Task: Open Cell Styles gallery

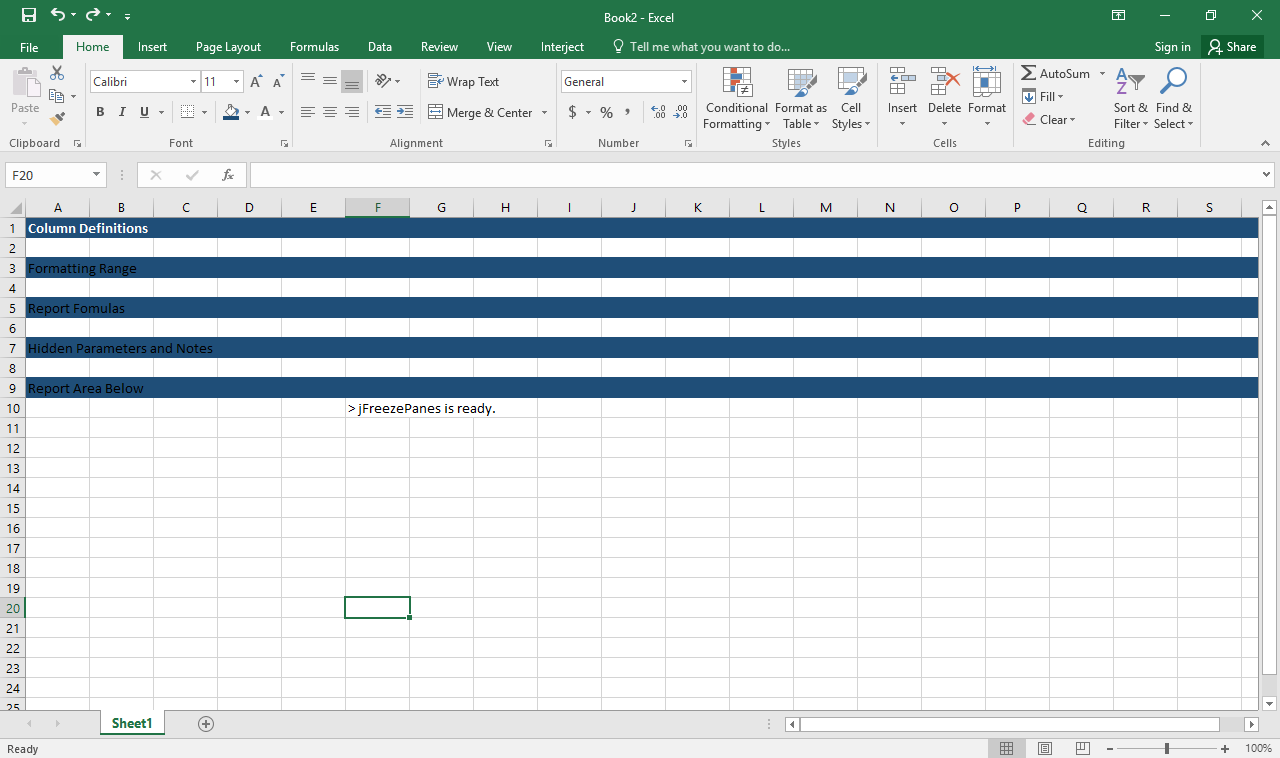Action: pyautogui.click(x=851, y=99)
